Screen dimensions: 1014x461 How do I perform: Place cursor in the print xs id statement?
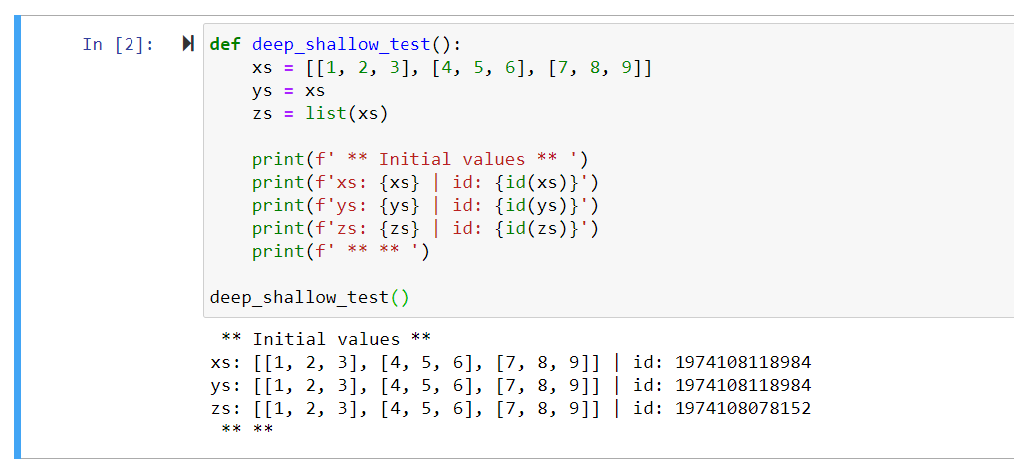[x=425, y=182]
